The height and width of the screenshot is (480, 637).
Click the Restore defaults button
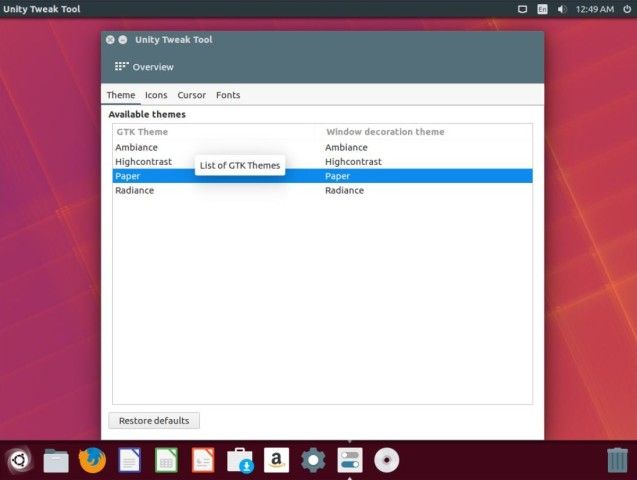pos(154,421)
